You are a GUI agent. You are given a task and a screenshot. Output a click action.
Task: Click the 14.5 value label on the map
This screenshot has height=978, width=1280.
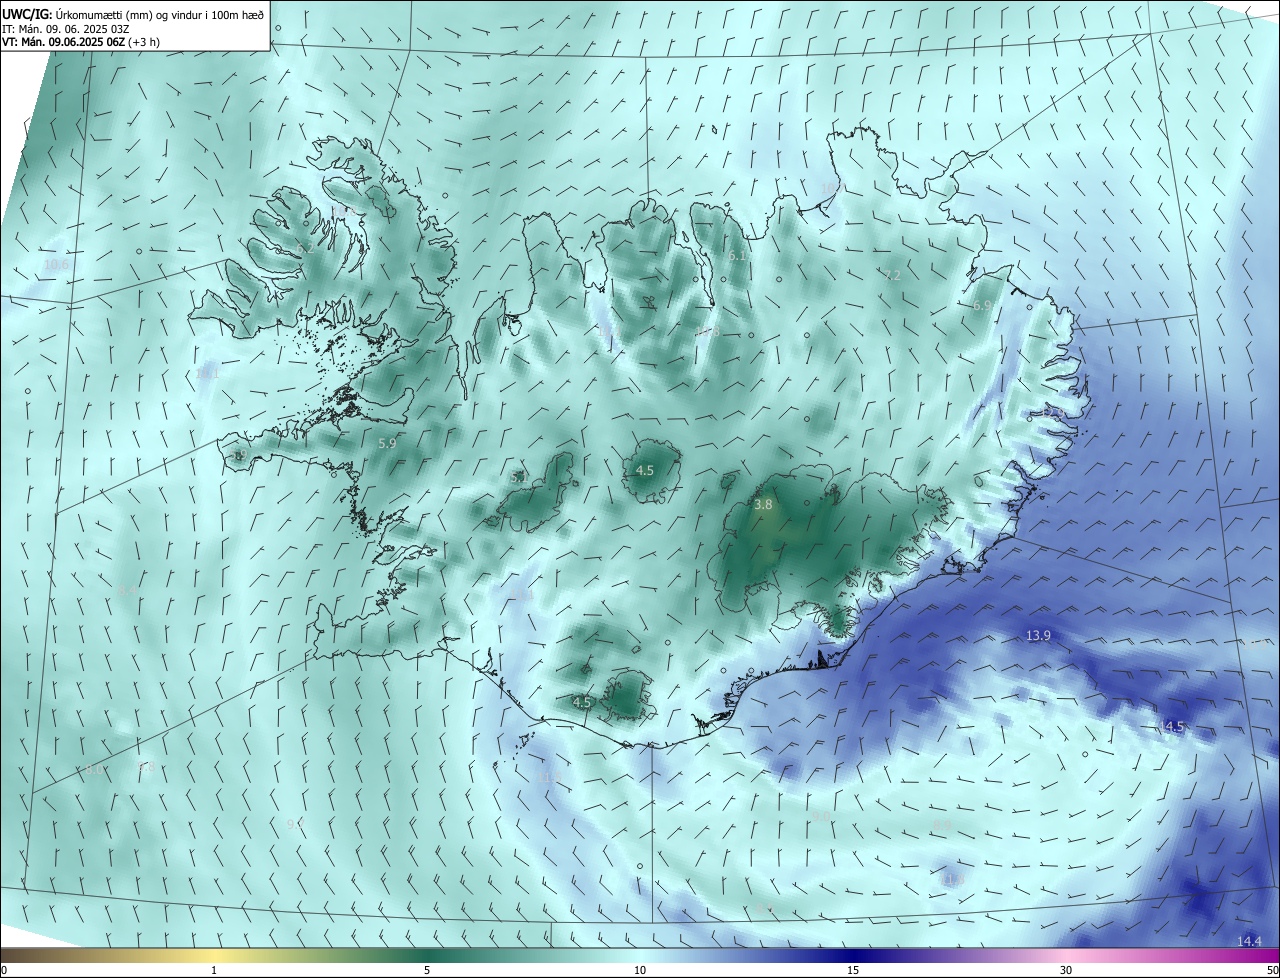[x=1171, y=726]
